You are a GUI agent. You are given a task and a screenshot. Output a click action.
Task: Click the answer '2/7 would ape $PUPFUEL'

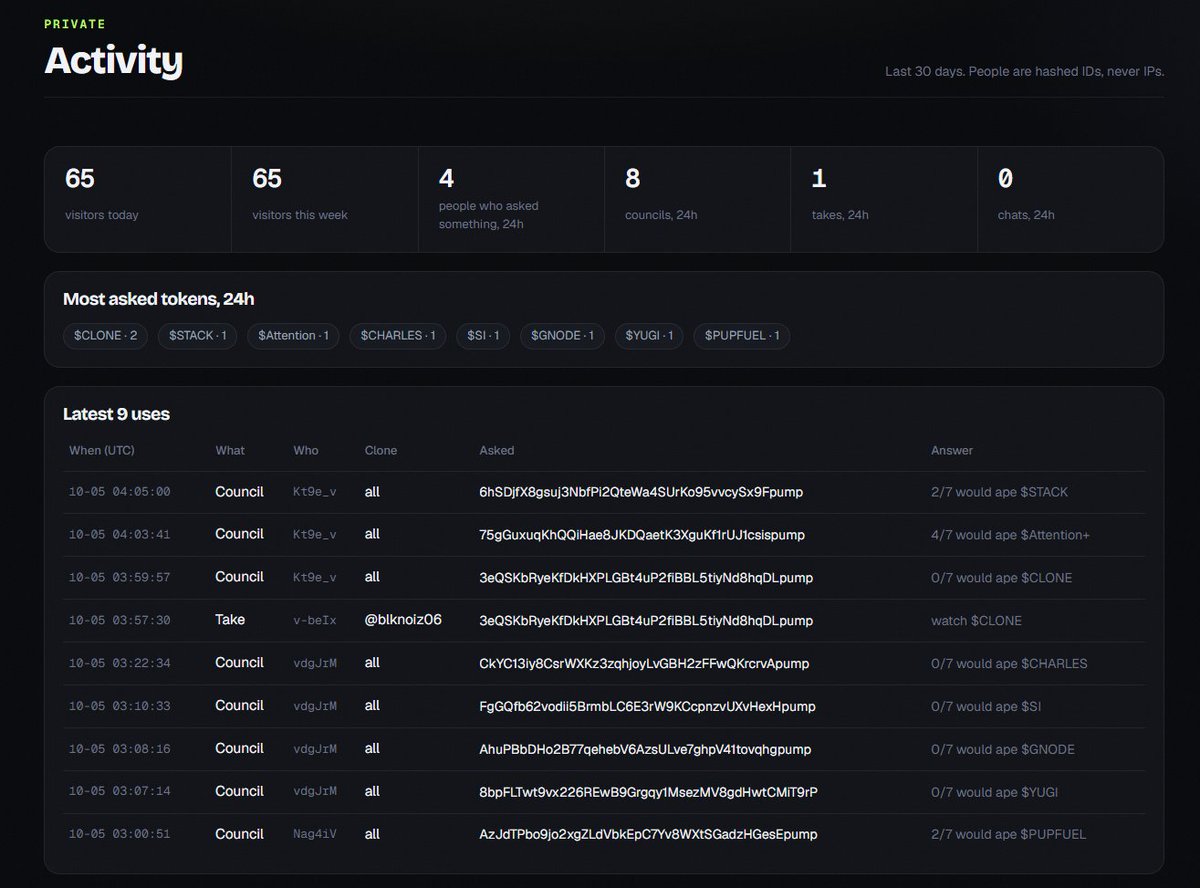tap(1008, 835)
